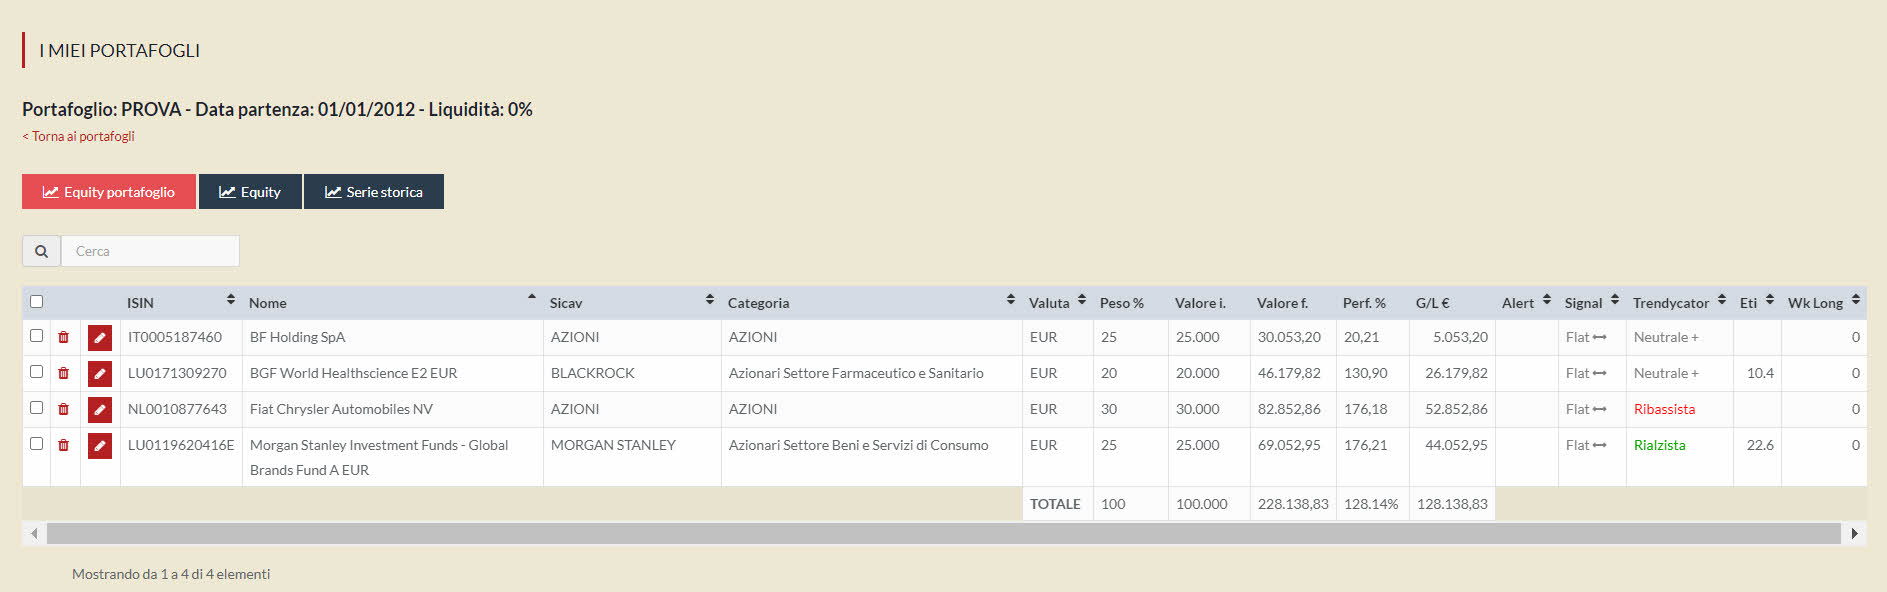This screenshot has width=1887, height=592.
Task: Sort by the Categoria column arrows
Action: click(x=1010, y=301)
